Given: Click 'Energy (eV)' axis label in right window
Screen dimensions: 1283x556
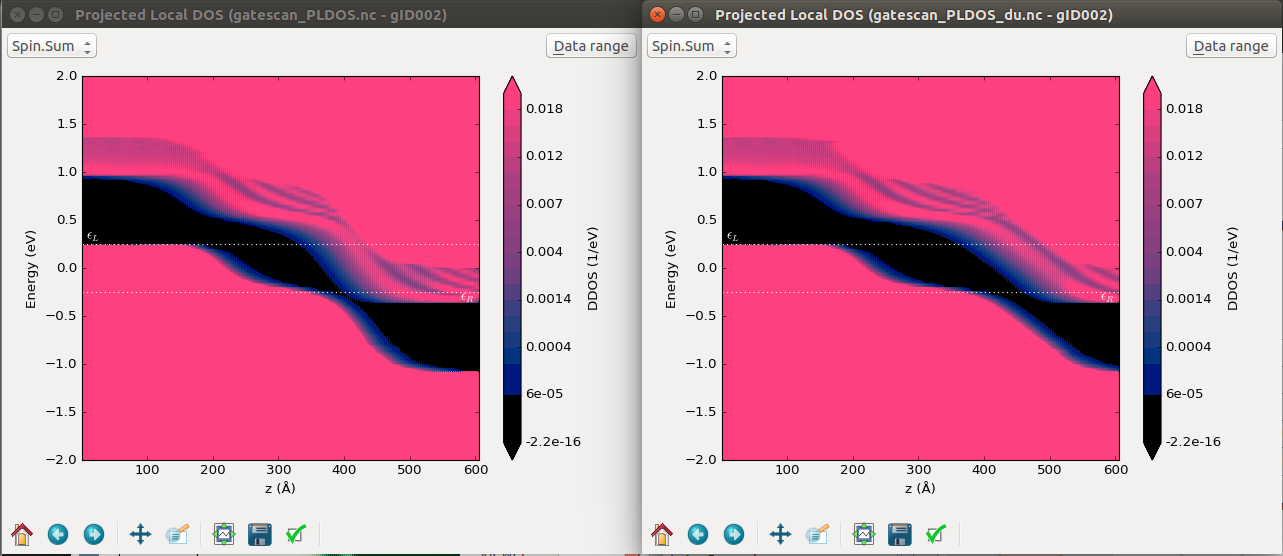Looking at the screenshot, I should [x=672, y=268].
